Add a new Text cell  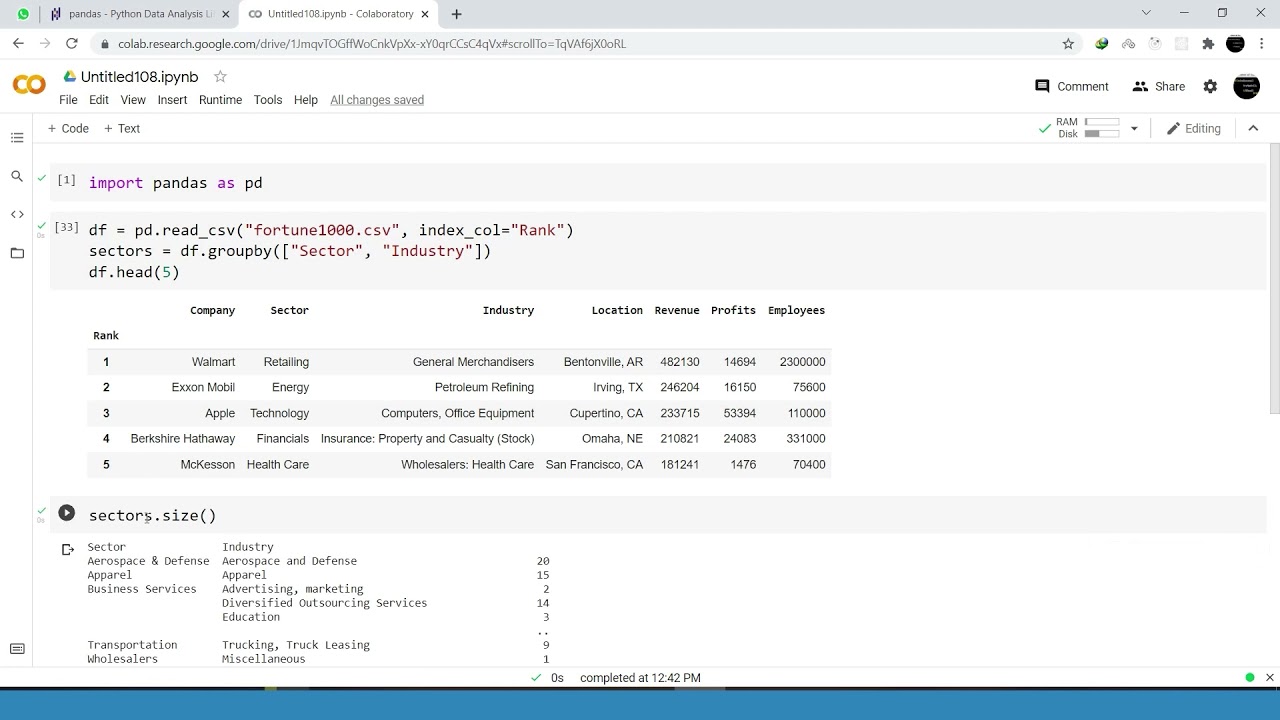122,128
